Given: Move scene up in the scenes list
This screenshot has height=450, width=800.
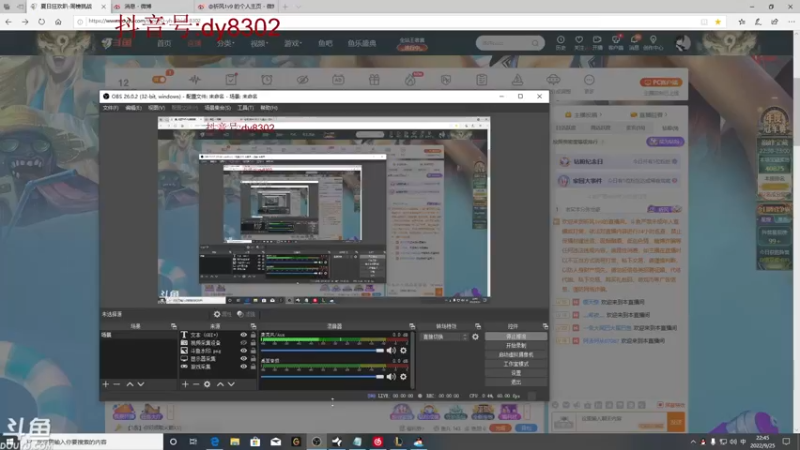Looking at the screenshot, I should 130,384.
